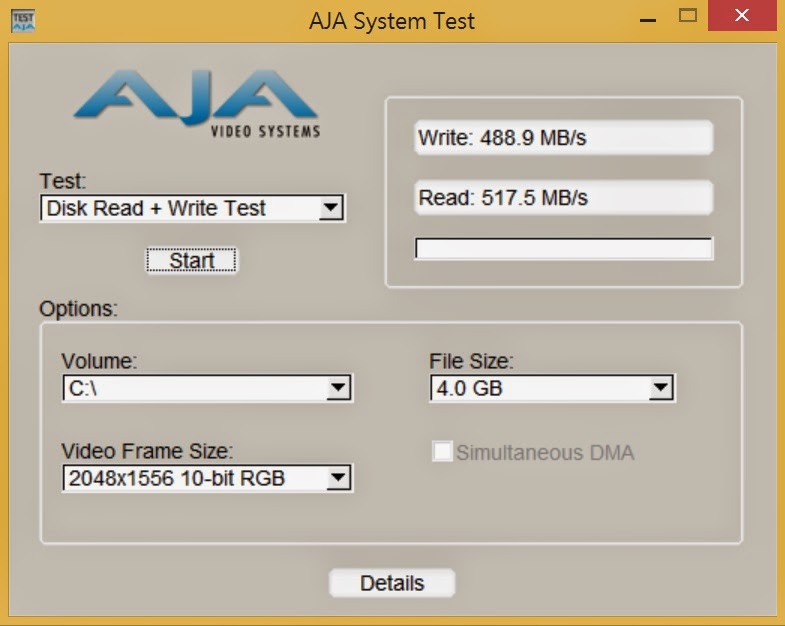The height and width of the screenshot is (626, 785).
Task: Click the AJA Video Systems logo
Action: coord(197,104)
